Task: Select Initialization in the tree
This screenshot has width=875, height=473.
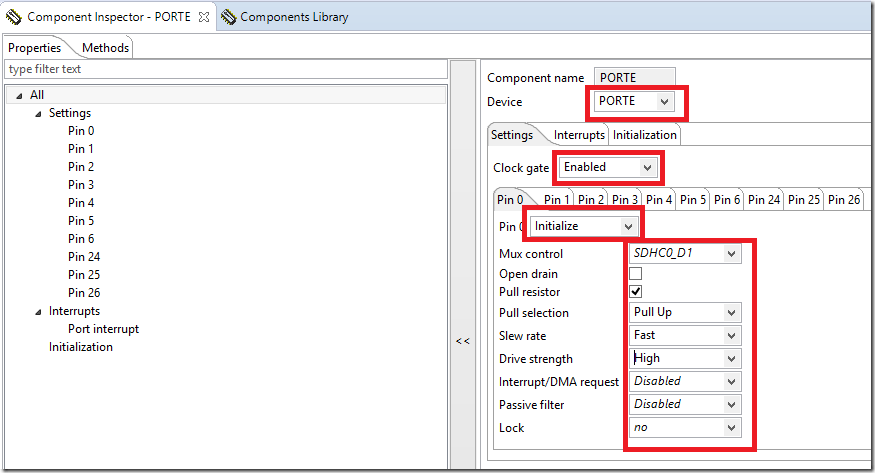Action: (80, 347)
